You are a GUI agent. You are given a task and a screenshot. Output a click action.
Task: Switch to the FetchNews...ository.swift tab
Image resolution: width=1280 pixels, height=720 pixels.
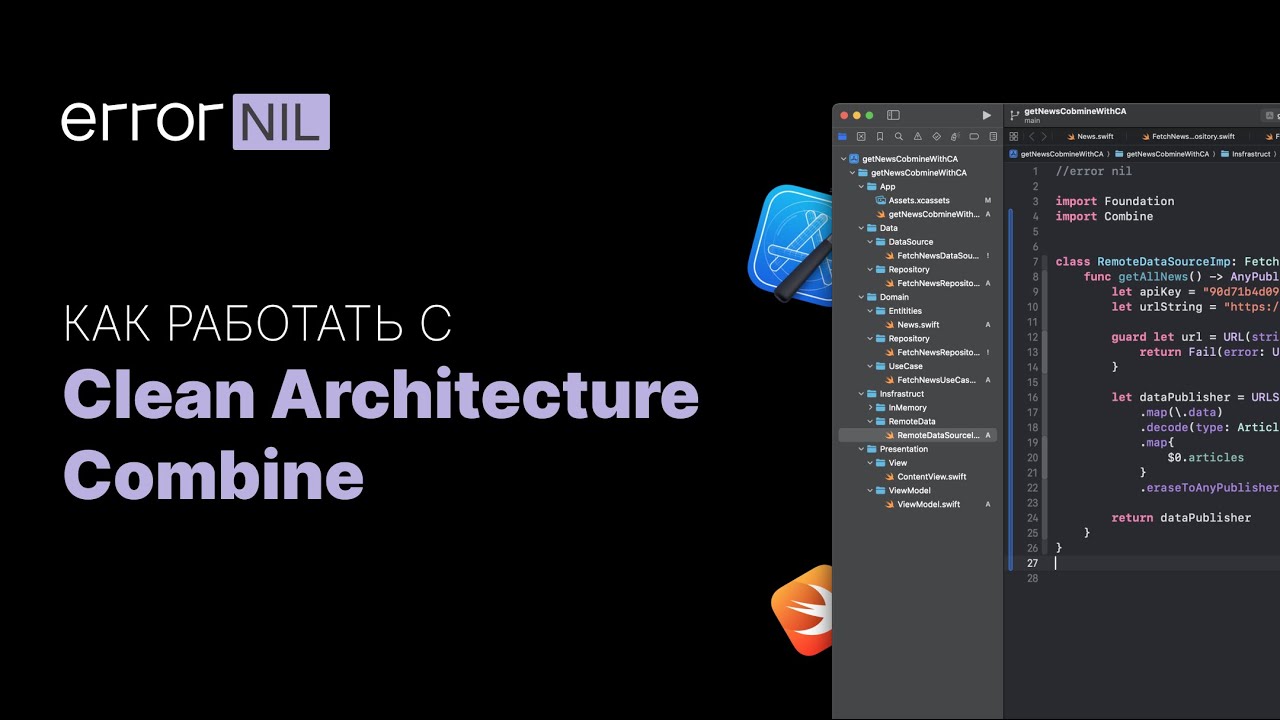tap(1186, 137)
